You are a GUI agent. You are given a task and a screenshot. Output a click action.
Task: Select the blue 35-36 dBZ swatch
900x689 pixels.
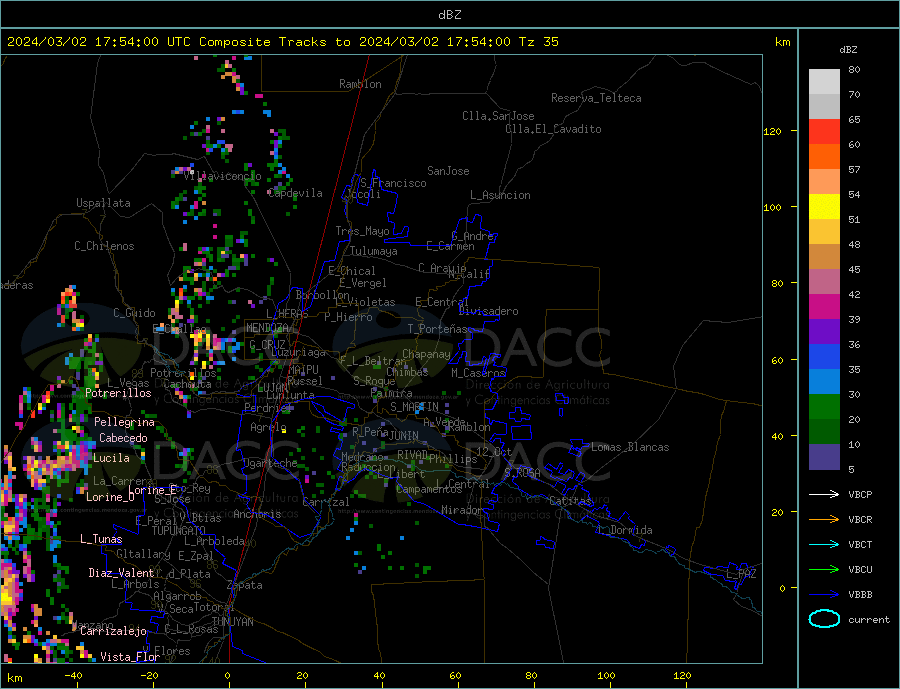pyautogui.click(x=824, y=357)
